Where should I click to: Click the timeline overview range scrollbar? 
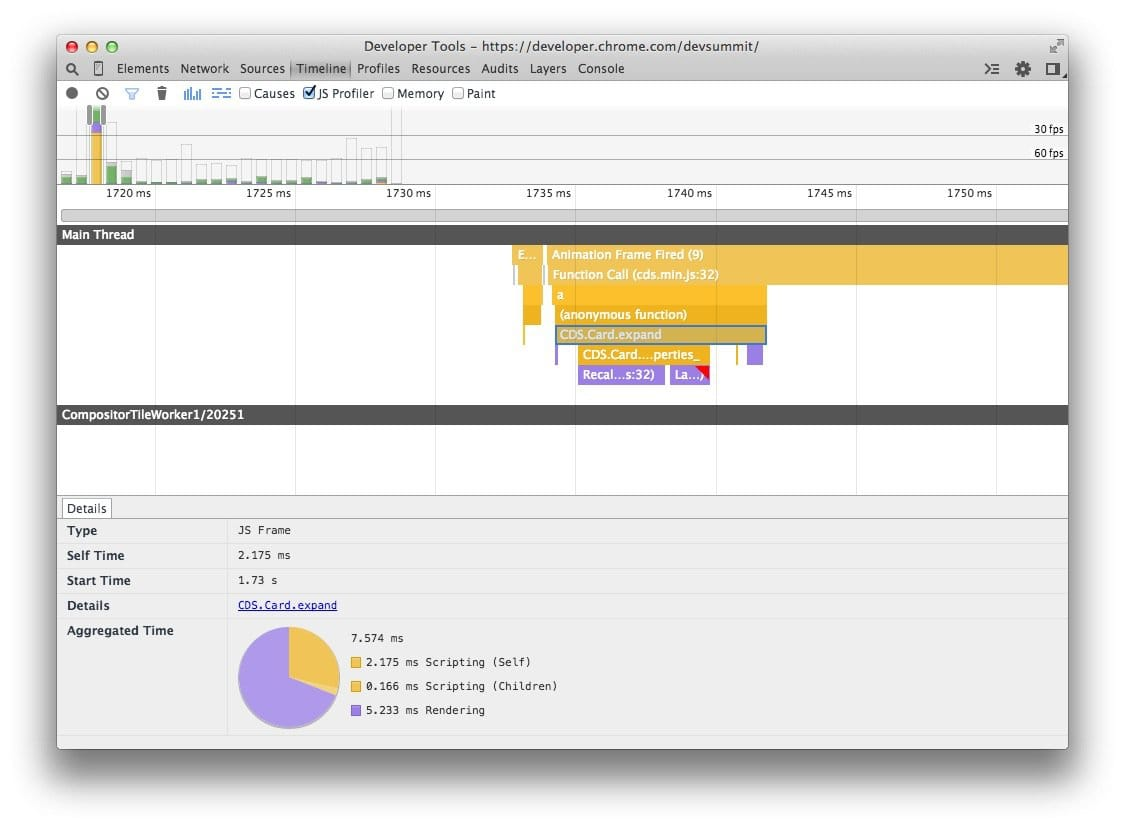[564, 215]
